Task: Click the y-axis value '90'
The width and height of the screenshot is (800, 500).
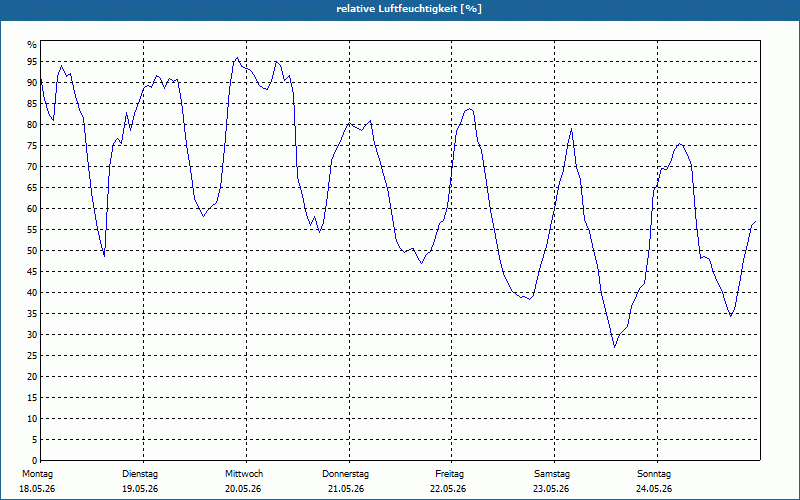Action: [32, 83]
